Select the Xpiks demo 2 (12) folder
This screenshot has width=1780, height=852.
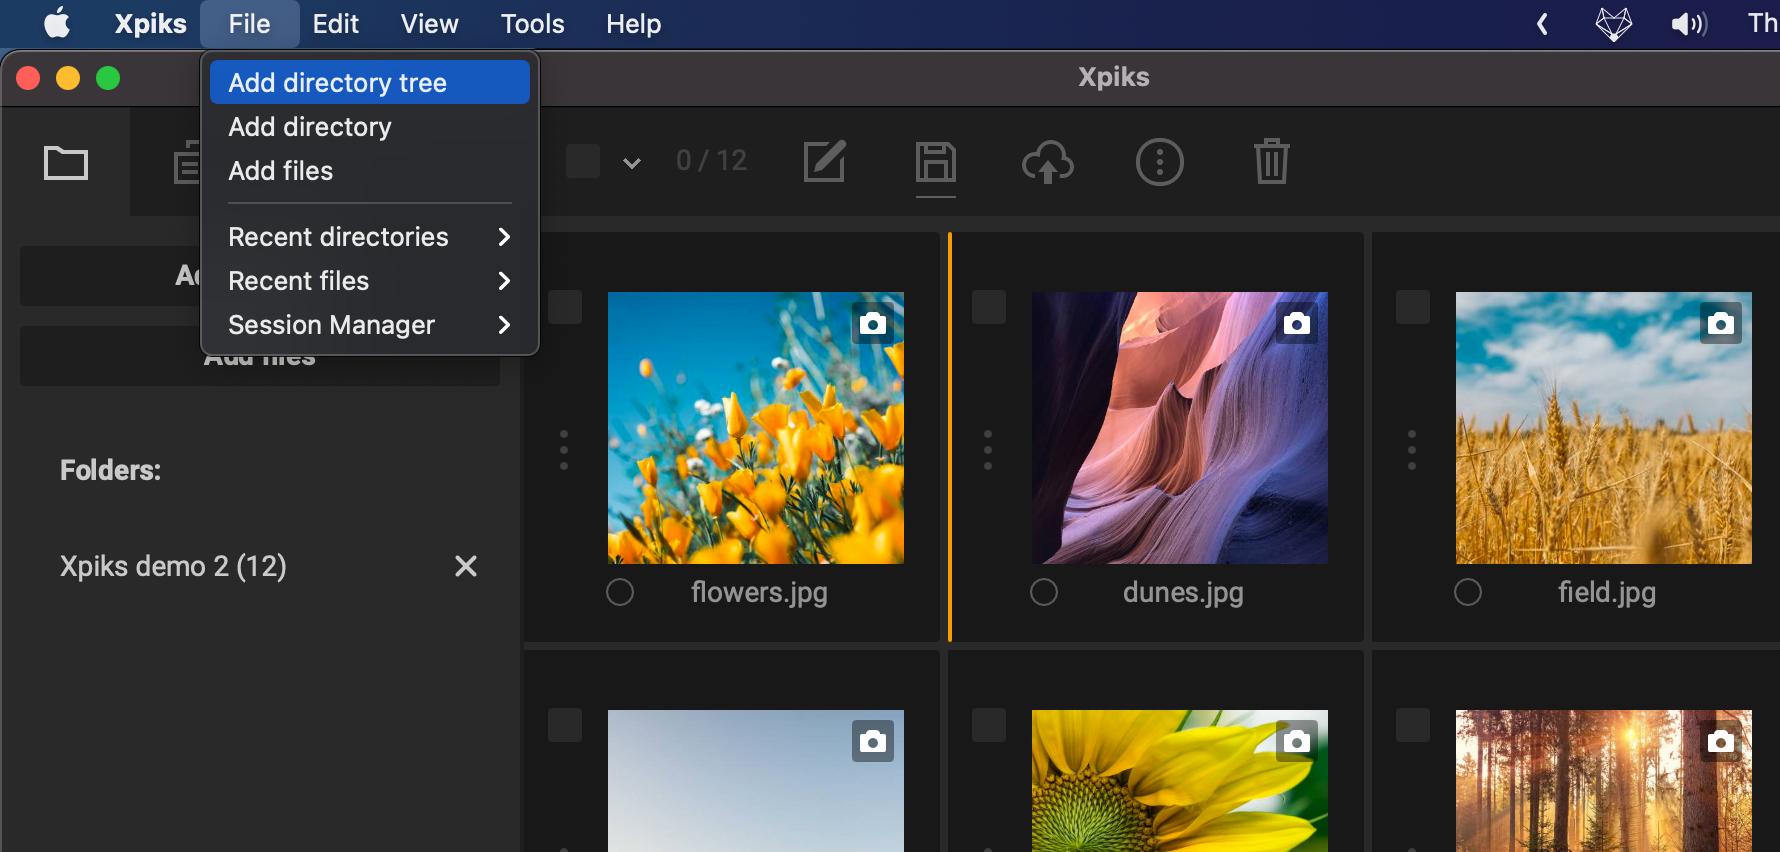coord(173,566)
